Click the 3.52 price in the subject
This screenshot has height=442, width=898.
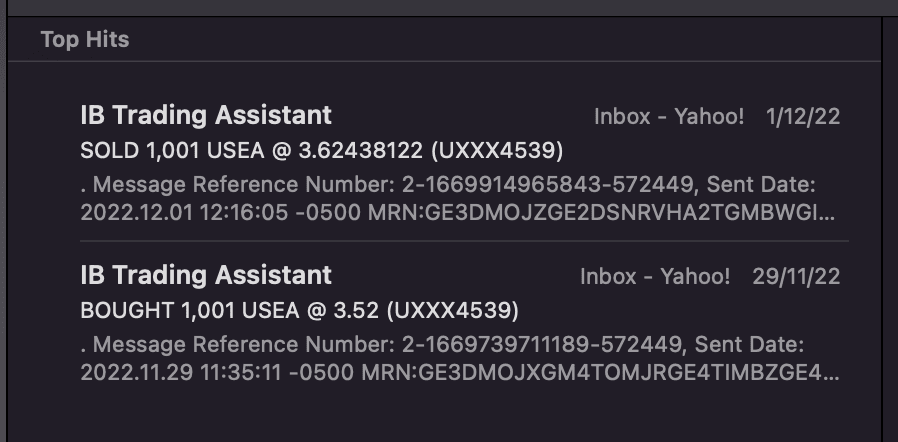pos(353,311)
